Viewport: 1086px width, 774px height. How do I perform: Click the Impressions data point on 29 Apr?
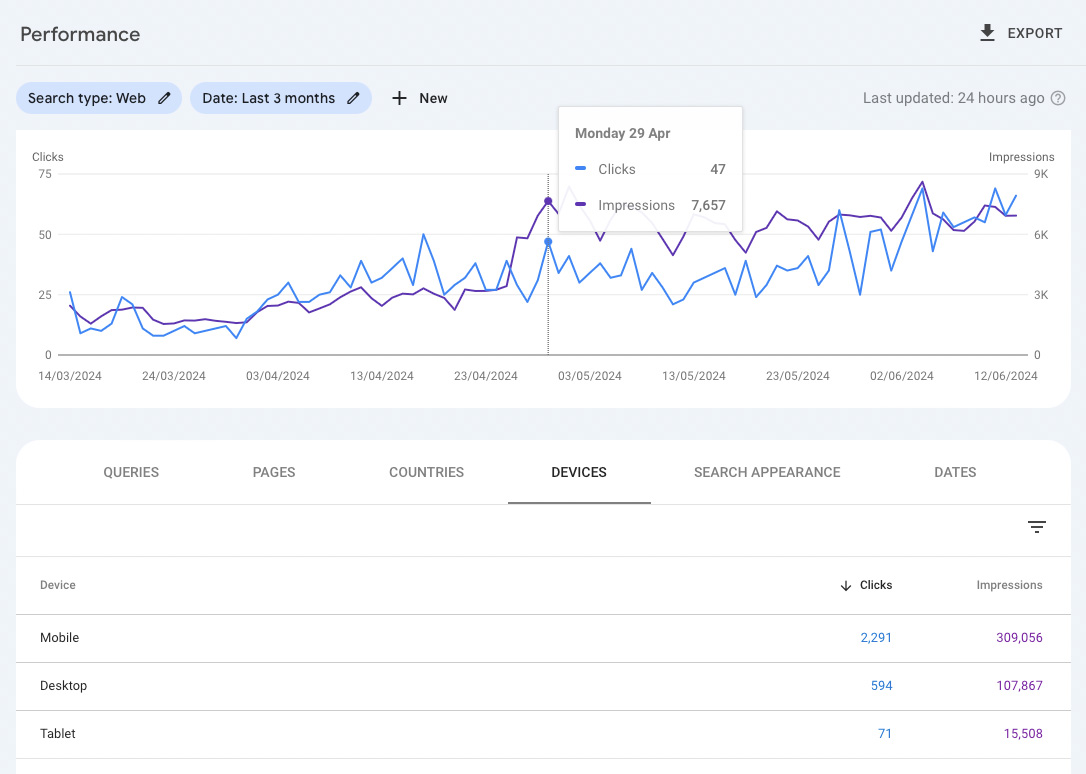point(548,201)
